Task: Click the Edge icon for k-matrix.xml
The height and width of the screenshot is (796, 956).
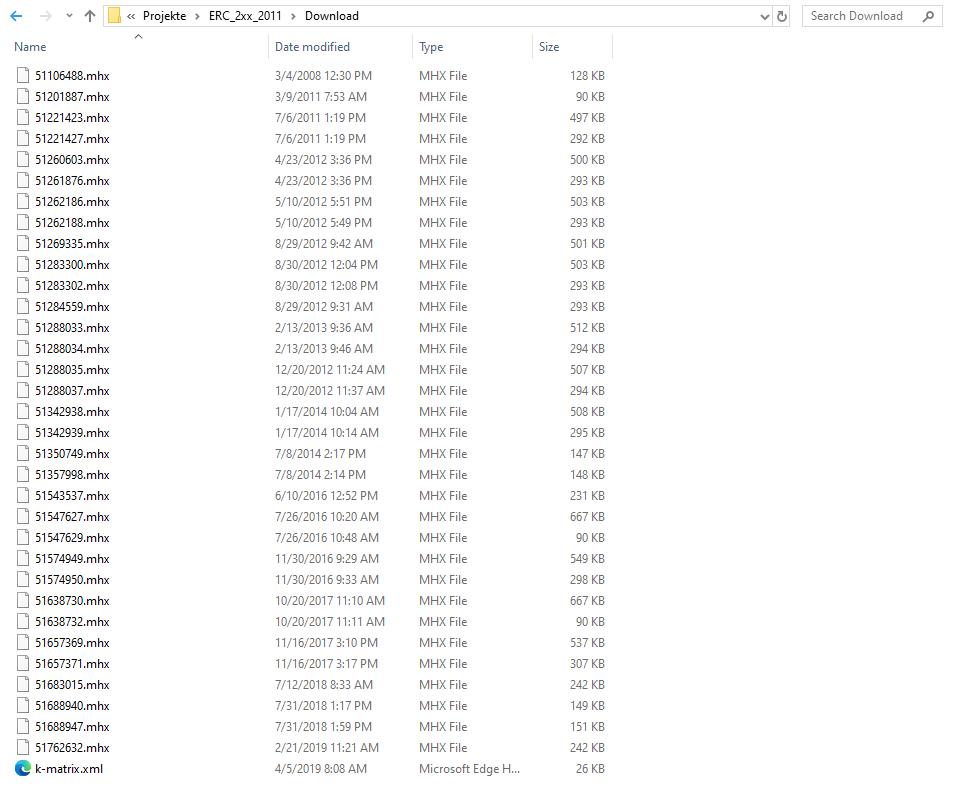Action: click(x=23, y=769)
